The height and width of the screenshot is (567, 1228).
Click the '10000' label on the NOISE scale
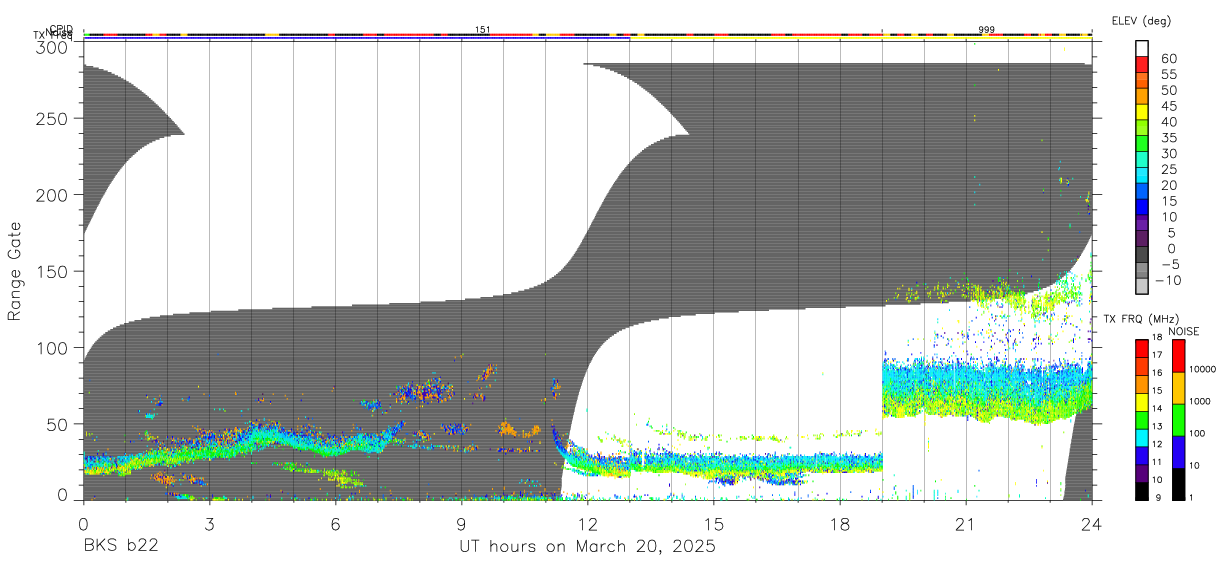(x=1203, y=369)
